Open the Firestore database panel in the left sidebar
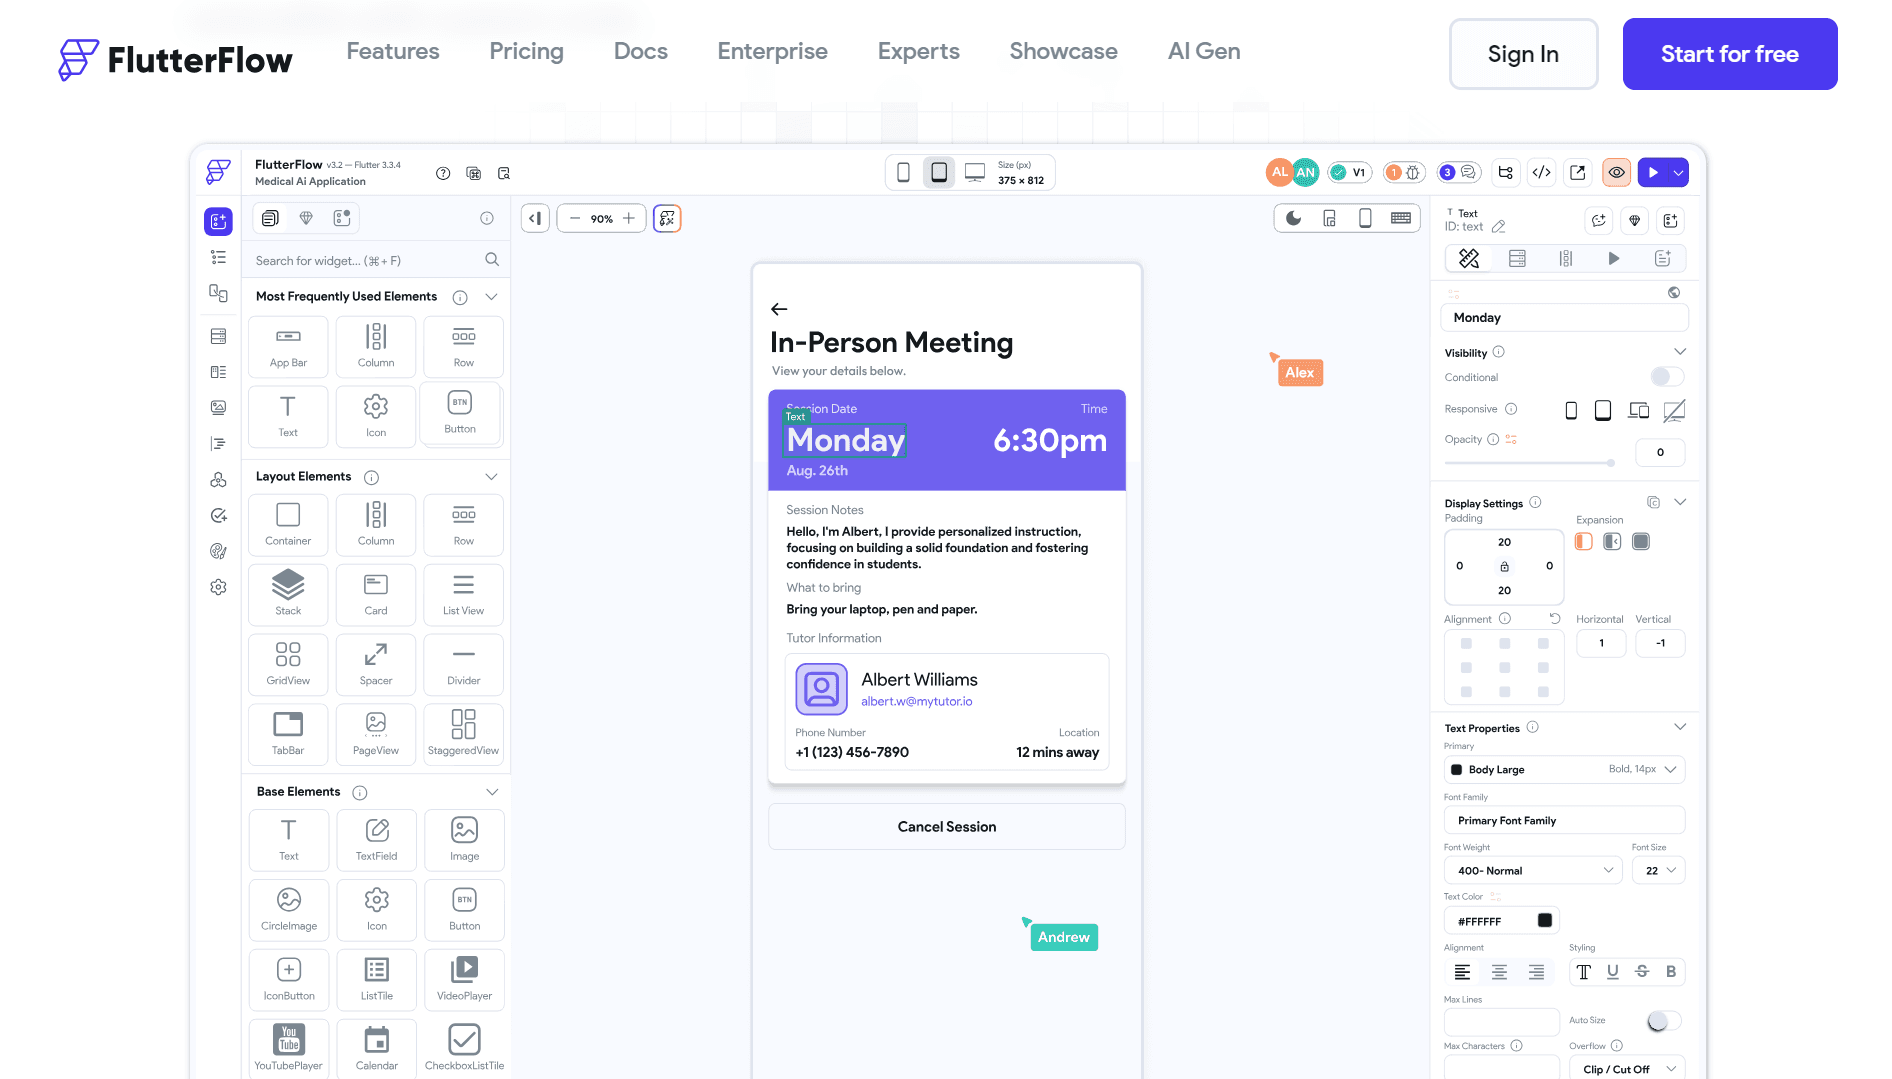The height and width of the screenshot is (1079, 1892). click(x=218, y=336)
